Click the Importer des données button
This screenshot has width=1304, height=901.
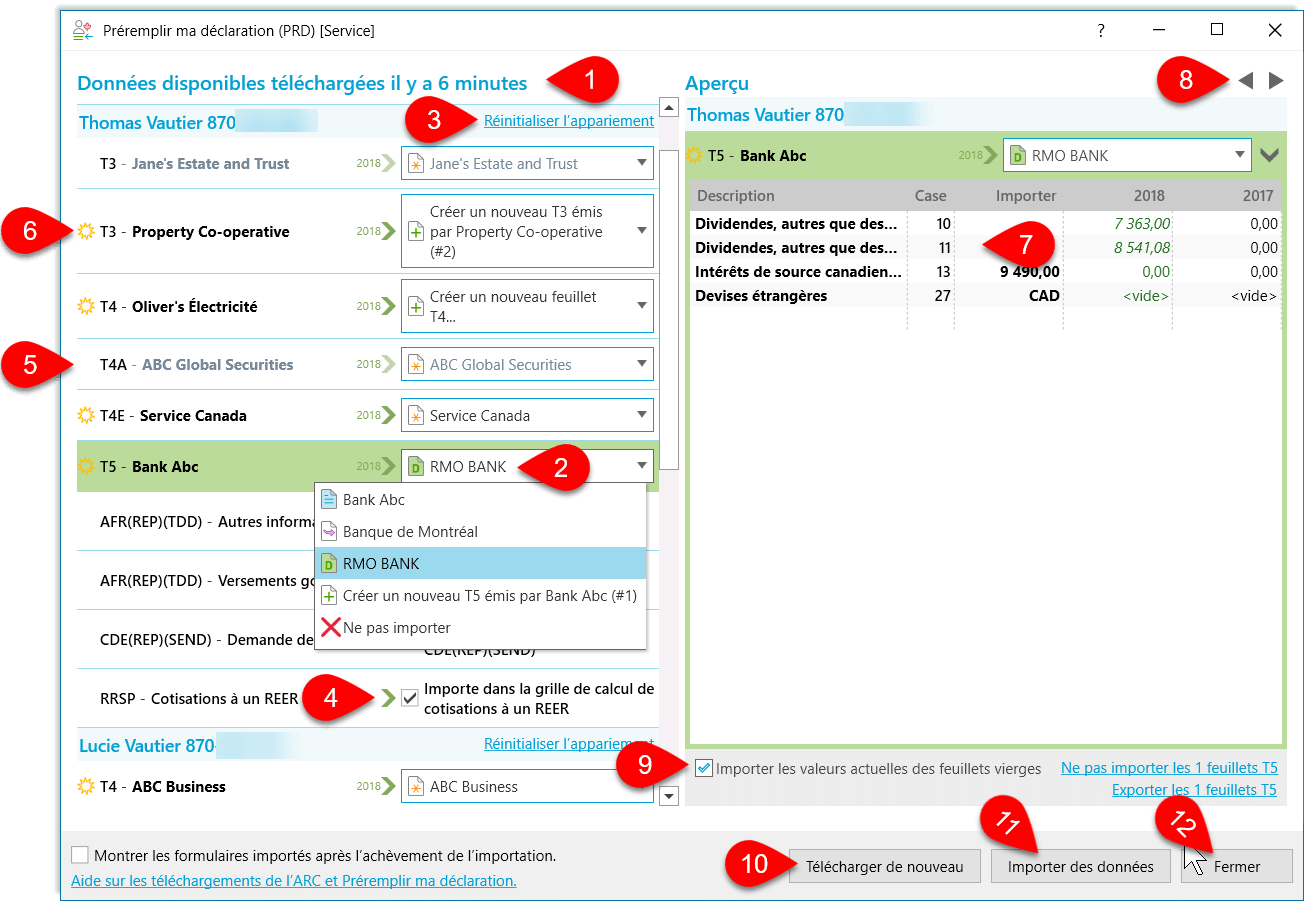(x=1080, y=866)
